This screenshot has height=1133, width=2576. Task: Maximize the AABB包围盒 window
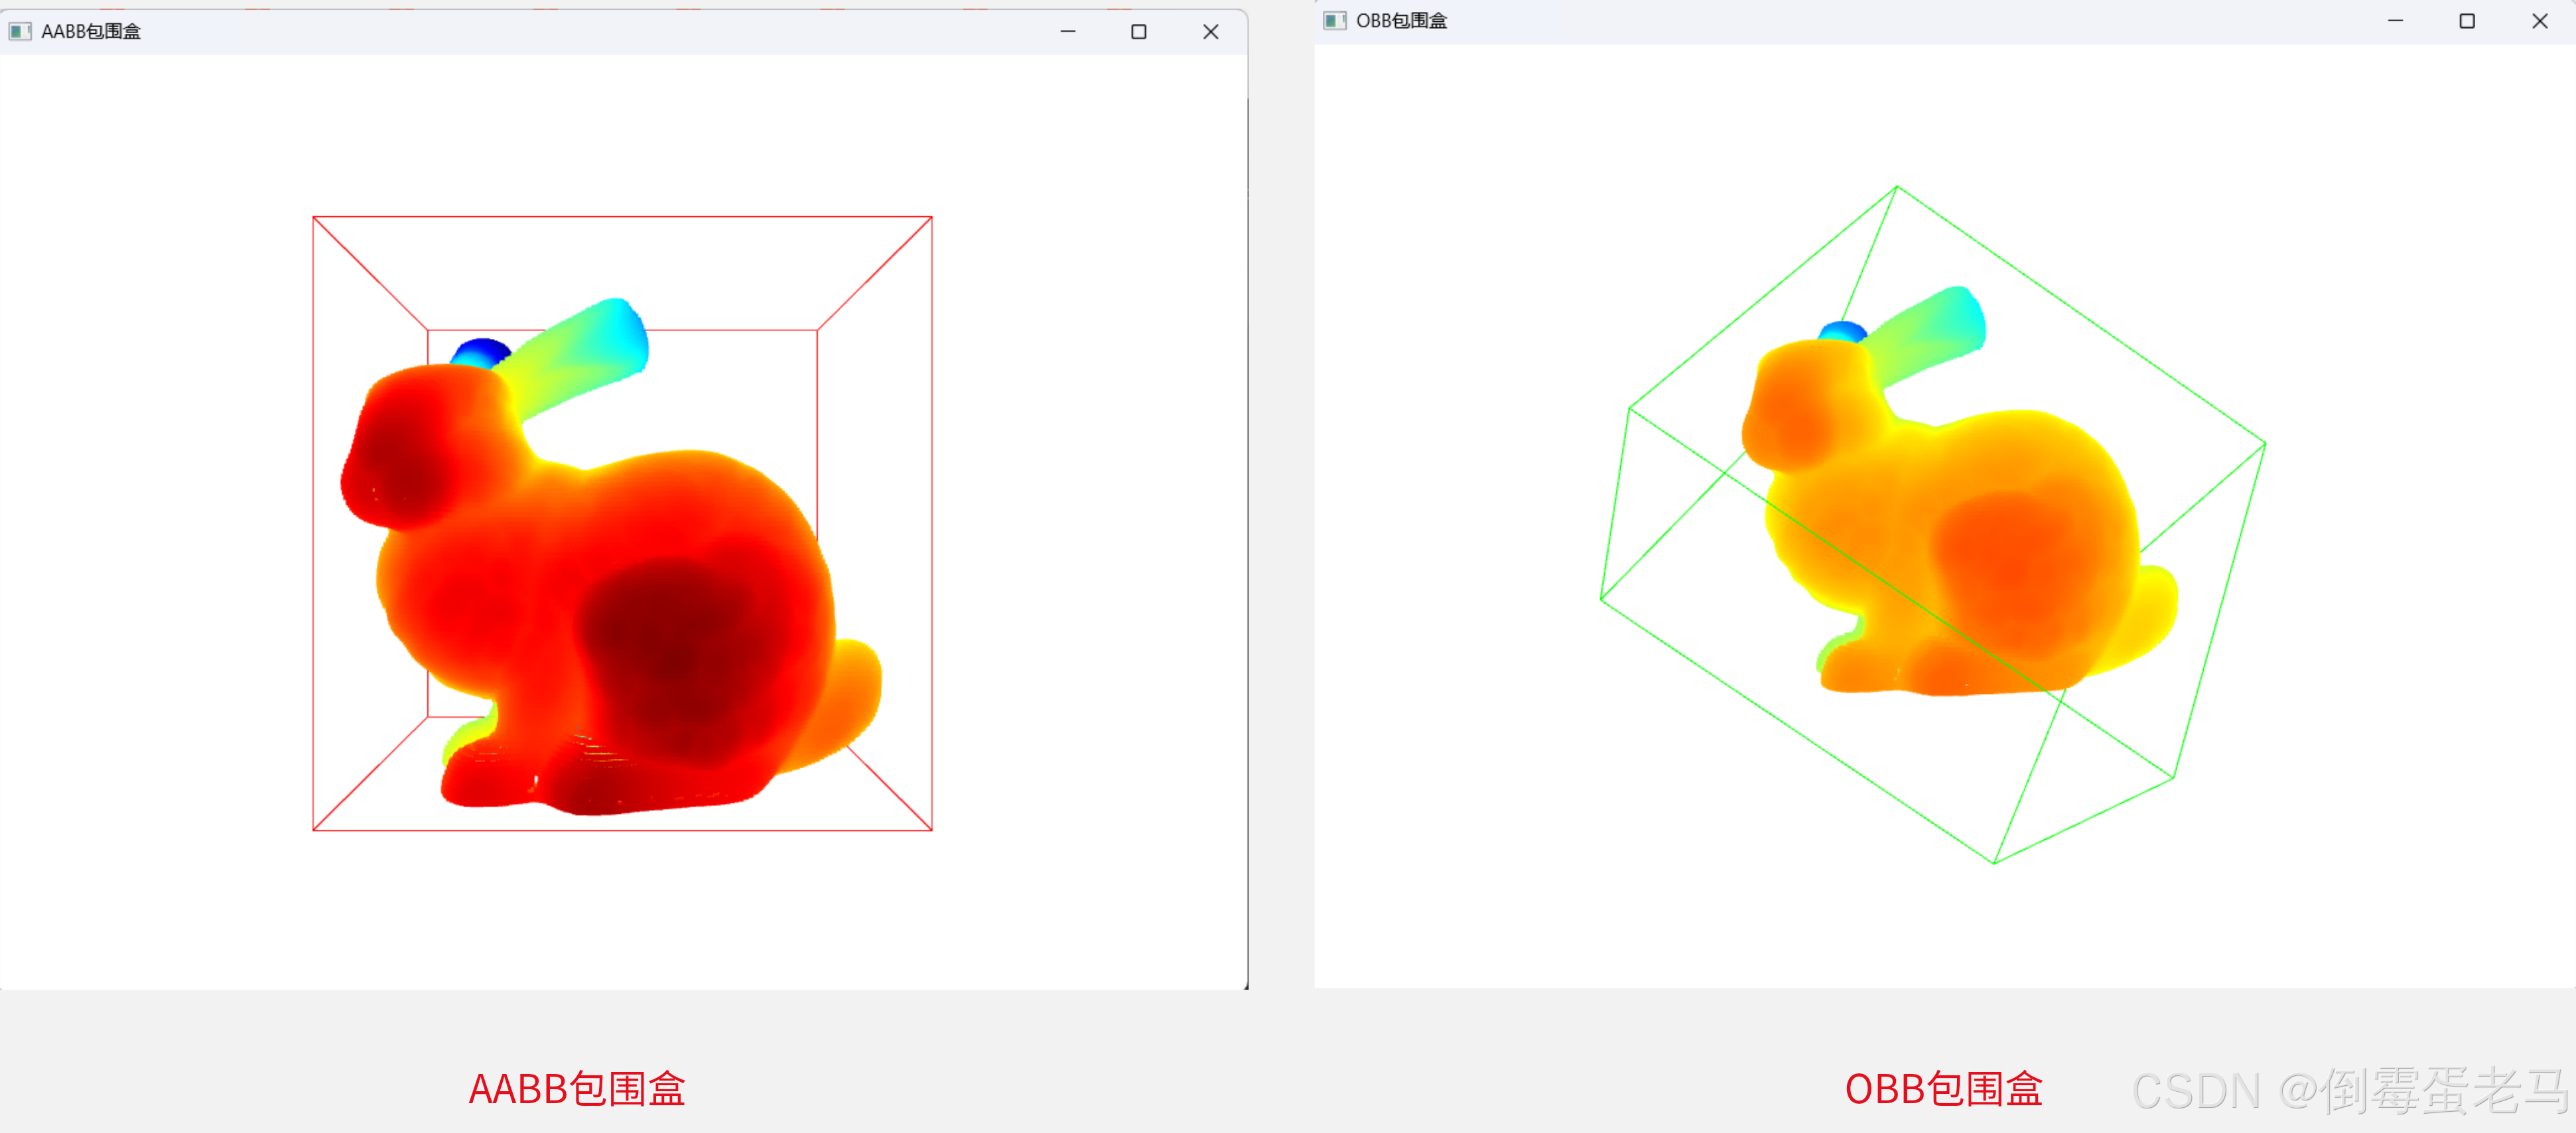[x=1139, y=31]
